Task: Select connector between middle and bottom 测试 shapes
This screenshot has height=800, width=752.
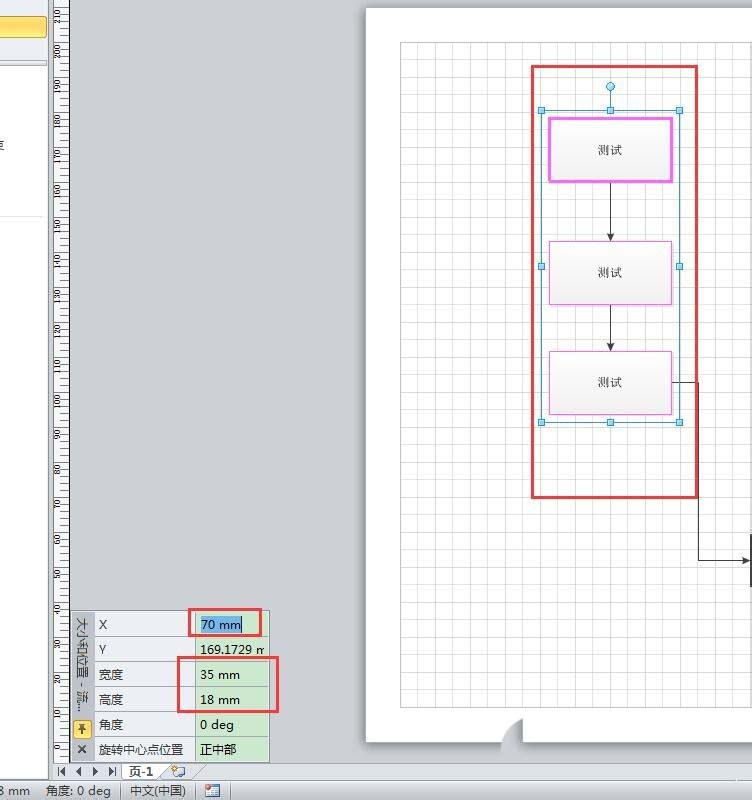Action: tap(610, 328)
